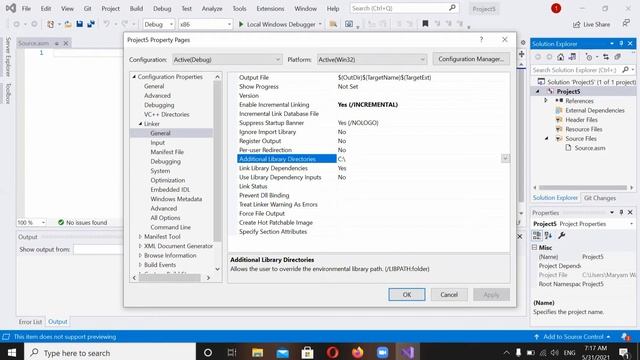Open the Debug solution configuration dropdown
Screen dimensions: 640x360
(159, 24)
